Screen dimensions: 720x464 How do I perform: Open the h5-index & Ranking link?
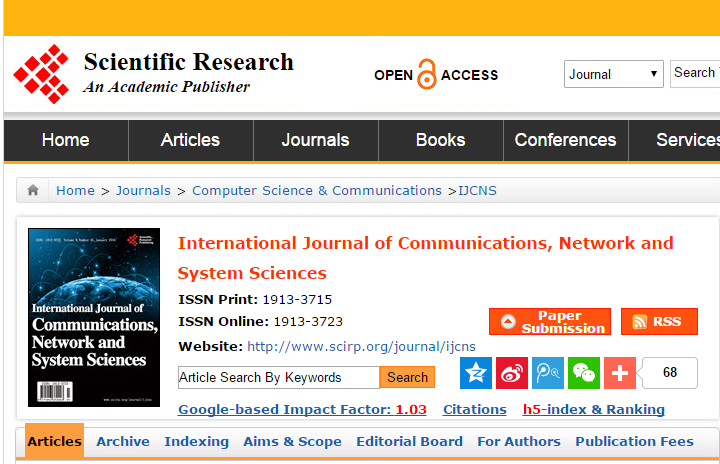click(594, 409)
